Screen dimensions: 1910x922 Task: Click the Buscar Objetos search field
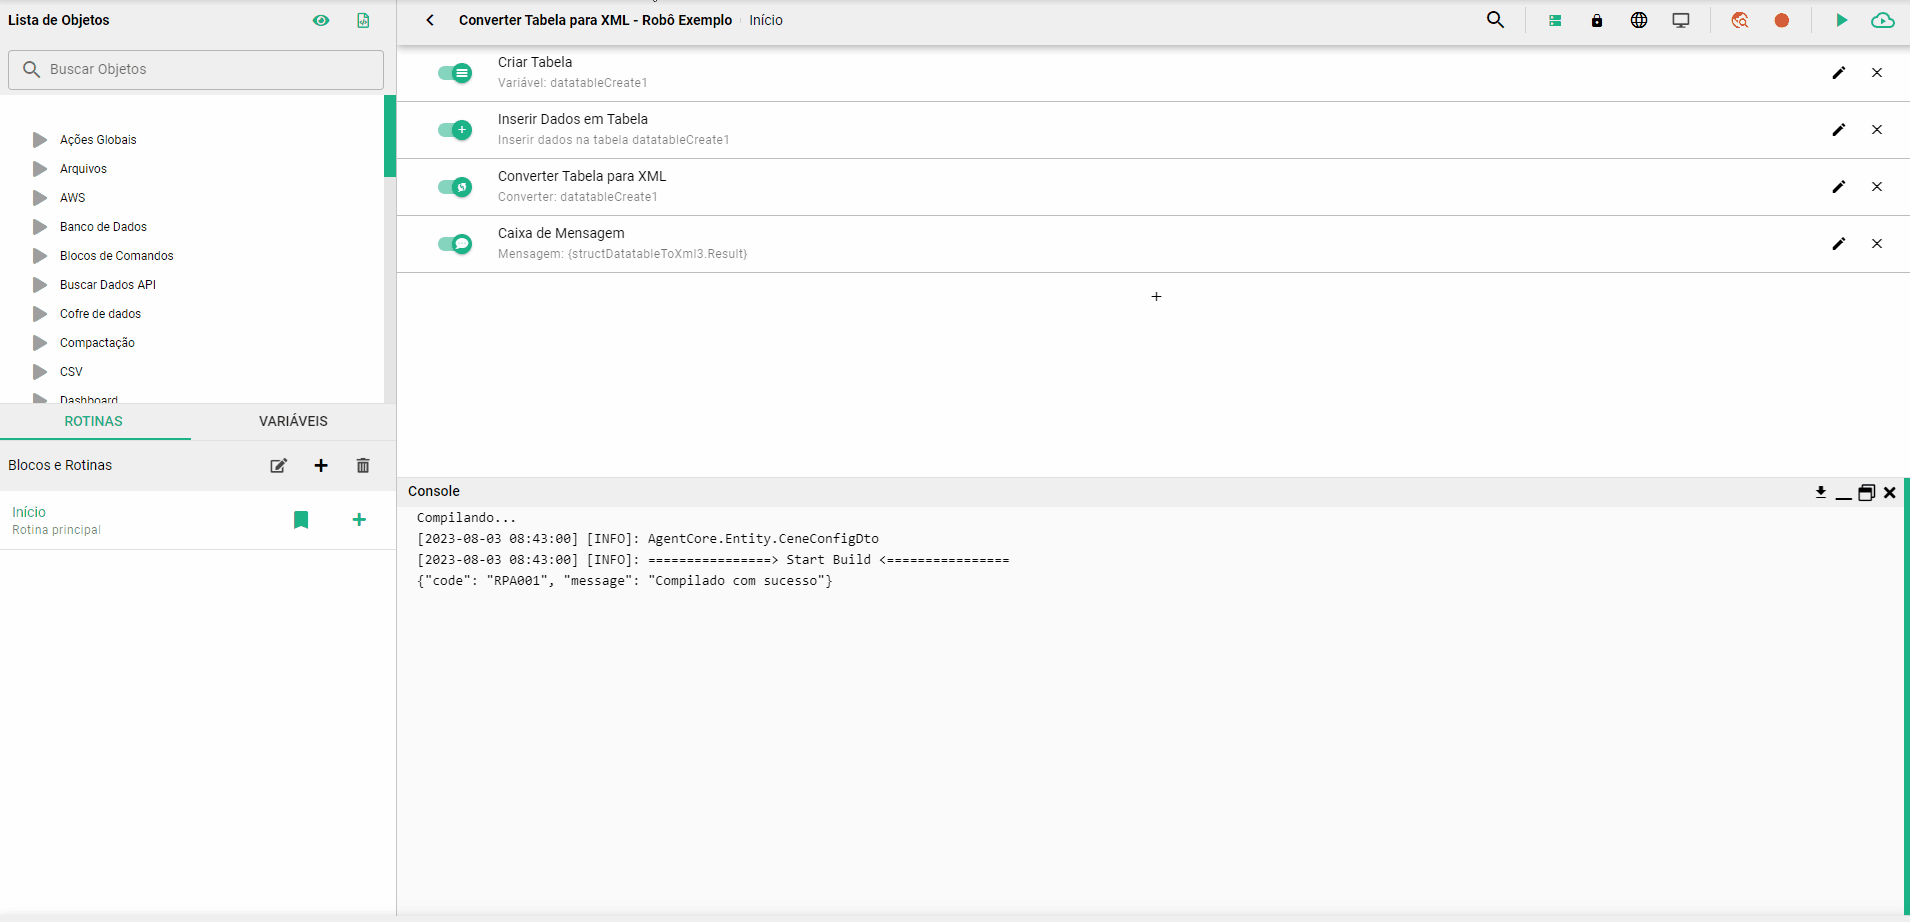[196, 70]
